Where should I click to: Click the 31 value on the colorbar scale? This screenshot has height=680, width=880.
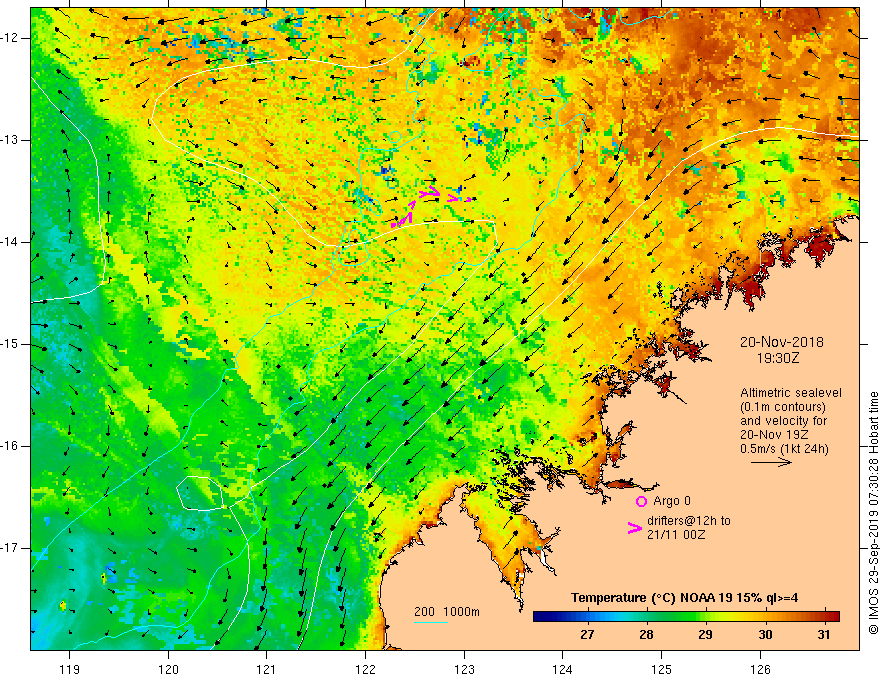(x=823, y=635)
